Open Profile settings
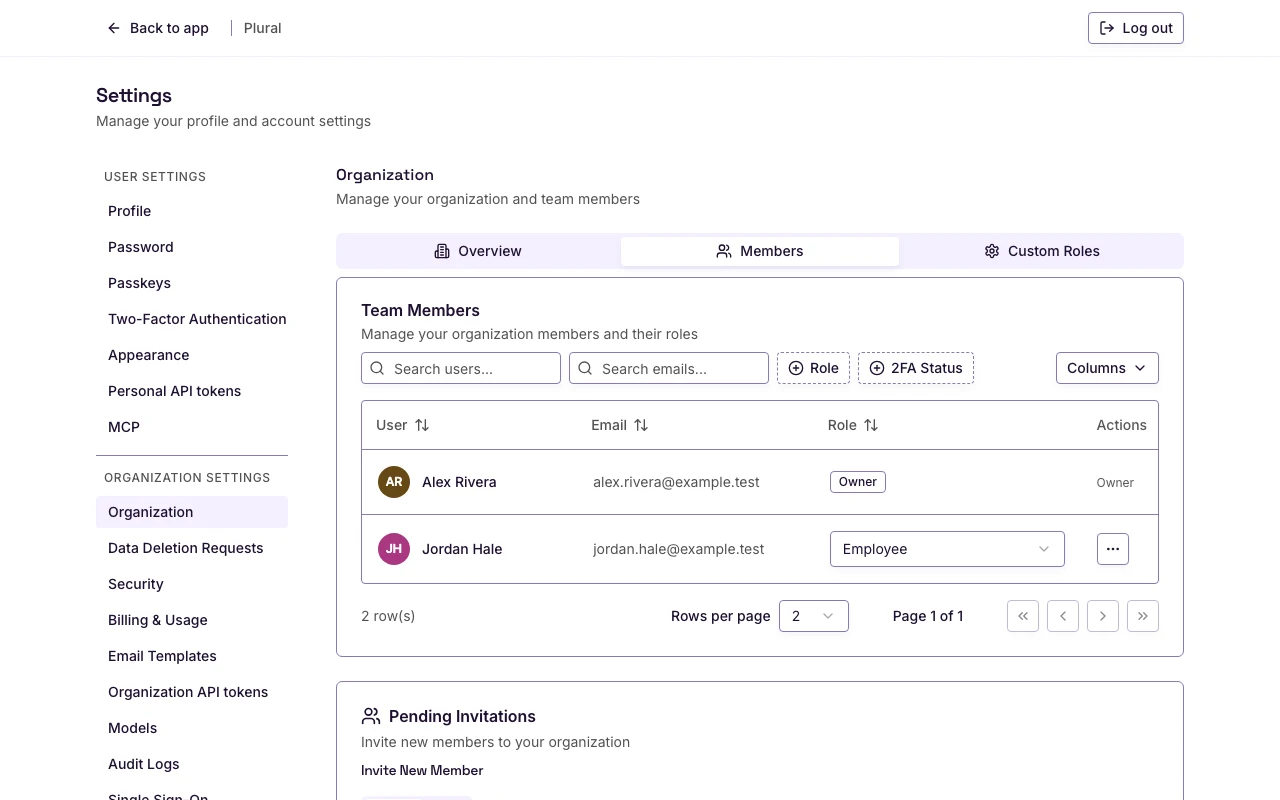This screenshot has height=800, width=1280. pos(192,211)
